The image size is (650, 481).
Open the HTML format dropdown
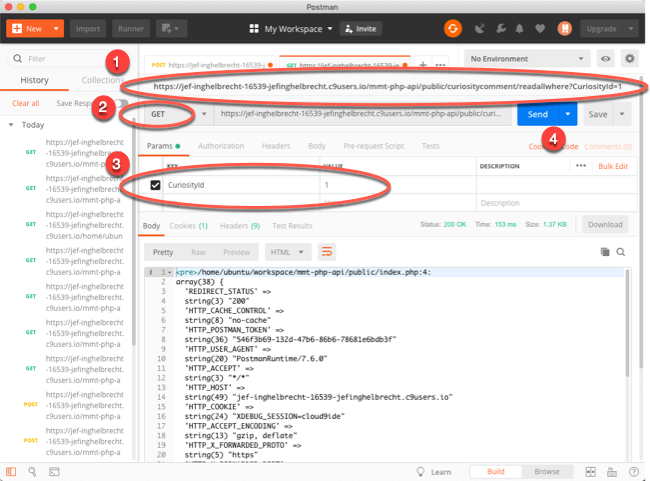[x=288, y=252]
